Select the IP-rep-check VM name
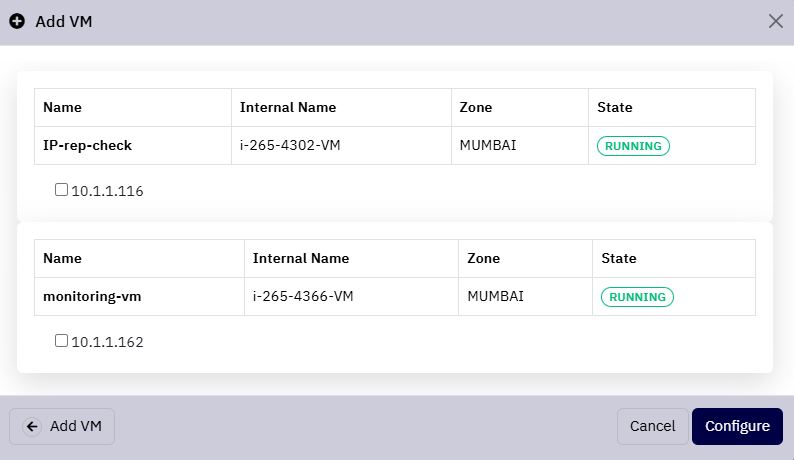This screenshot has width=794, height=460. (87, 145)
